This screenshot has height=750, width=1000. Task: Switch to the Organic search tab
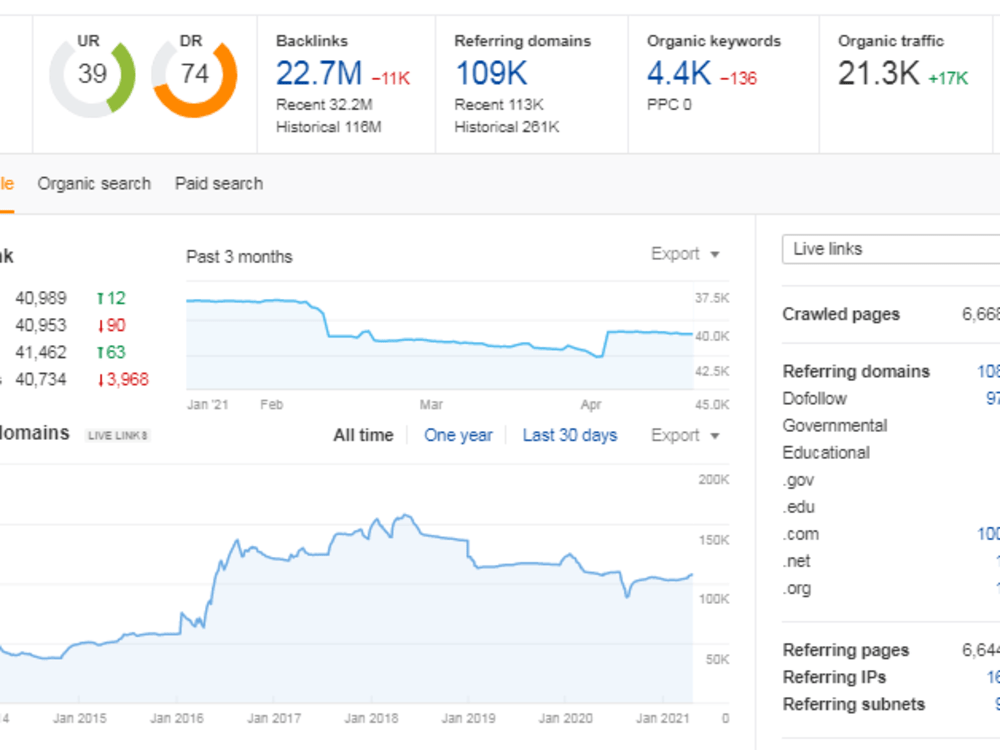(94, 184)
